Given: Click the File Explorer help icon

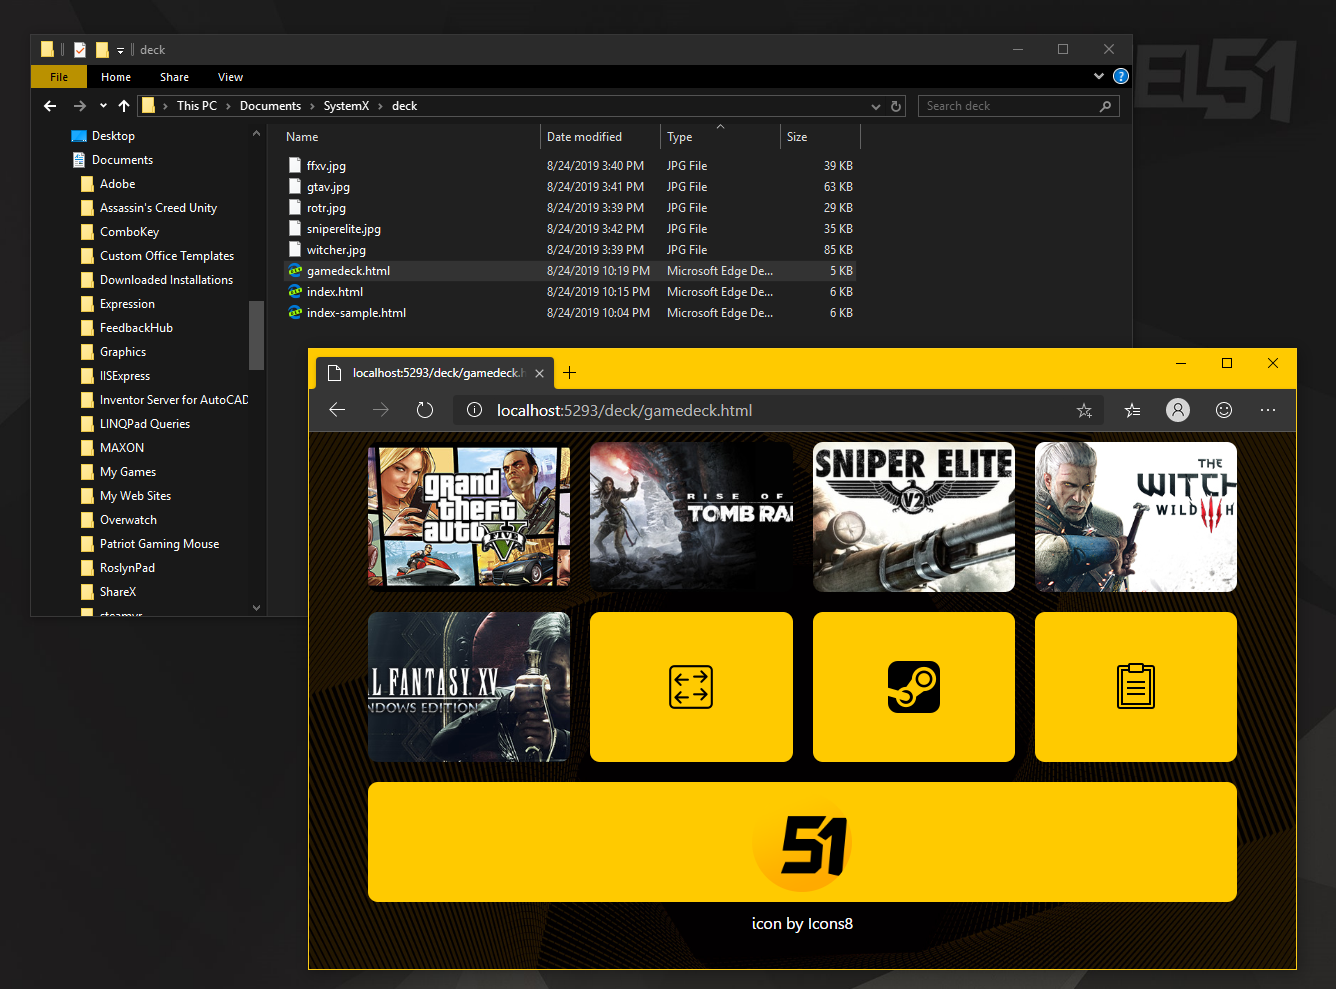Looking at the screenshot, I should pos(1121,76).
